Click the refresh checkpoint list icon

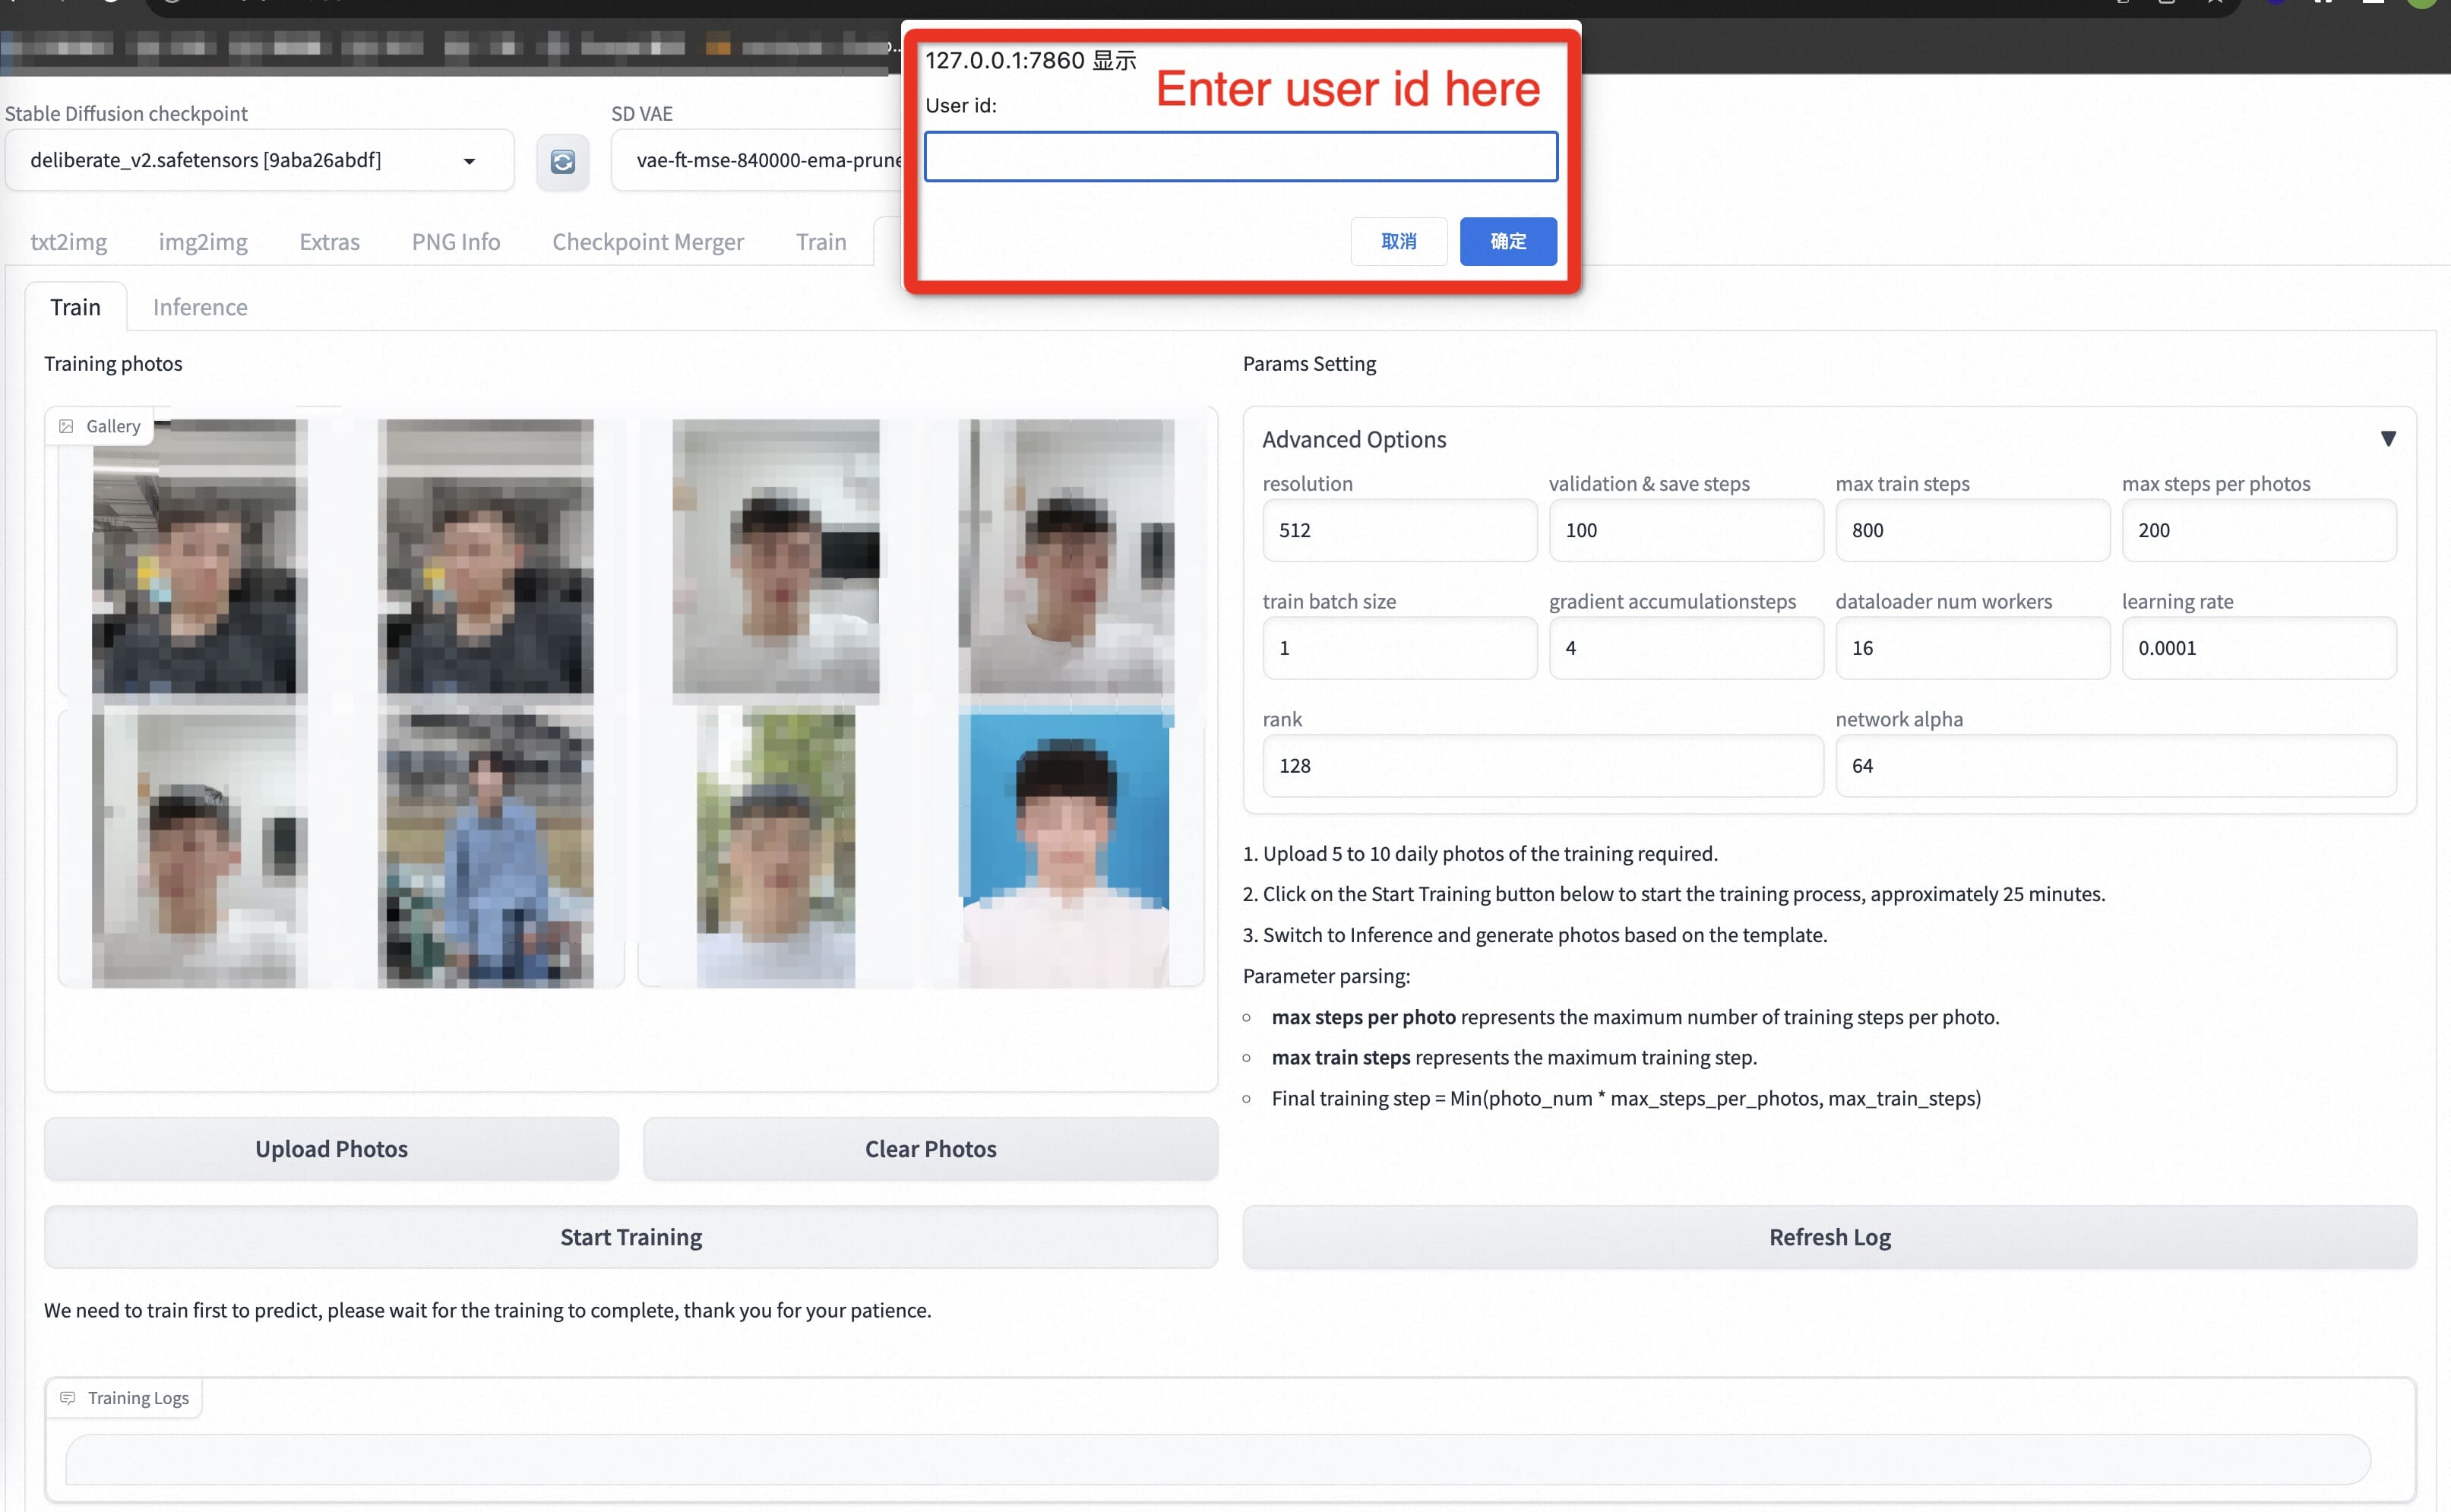click(x=562, y=161)
